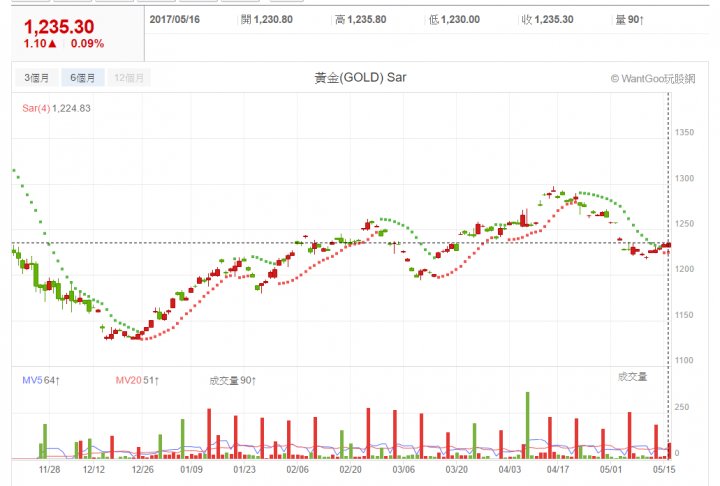Viewport: 720px width, 486px height.
Task: Click the 1250 price axis label
Action: [684, 224]
